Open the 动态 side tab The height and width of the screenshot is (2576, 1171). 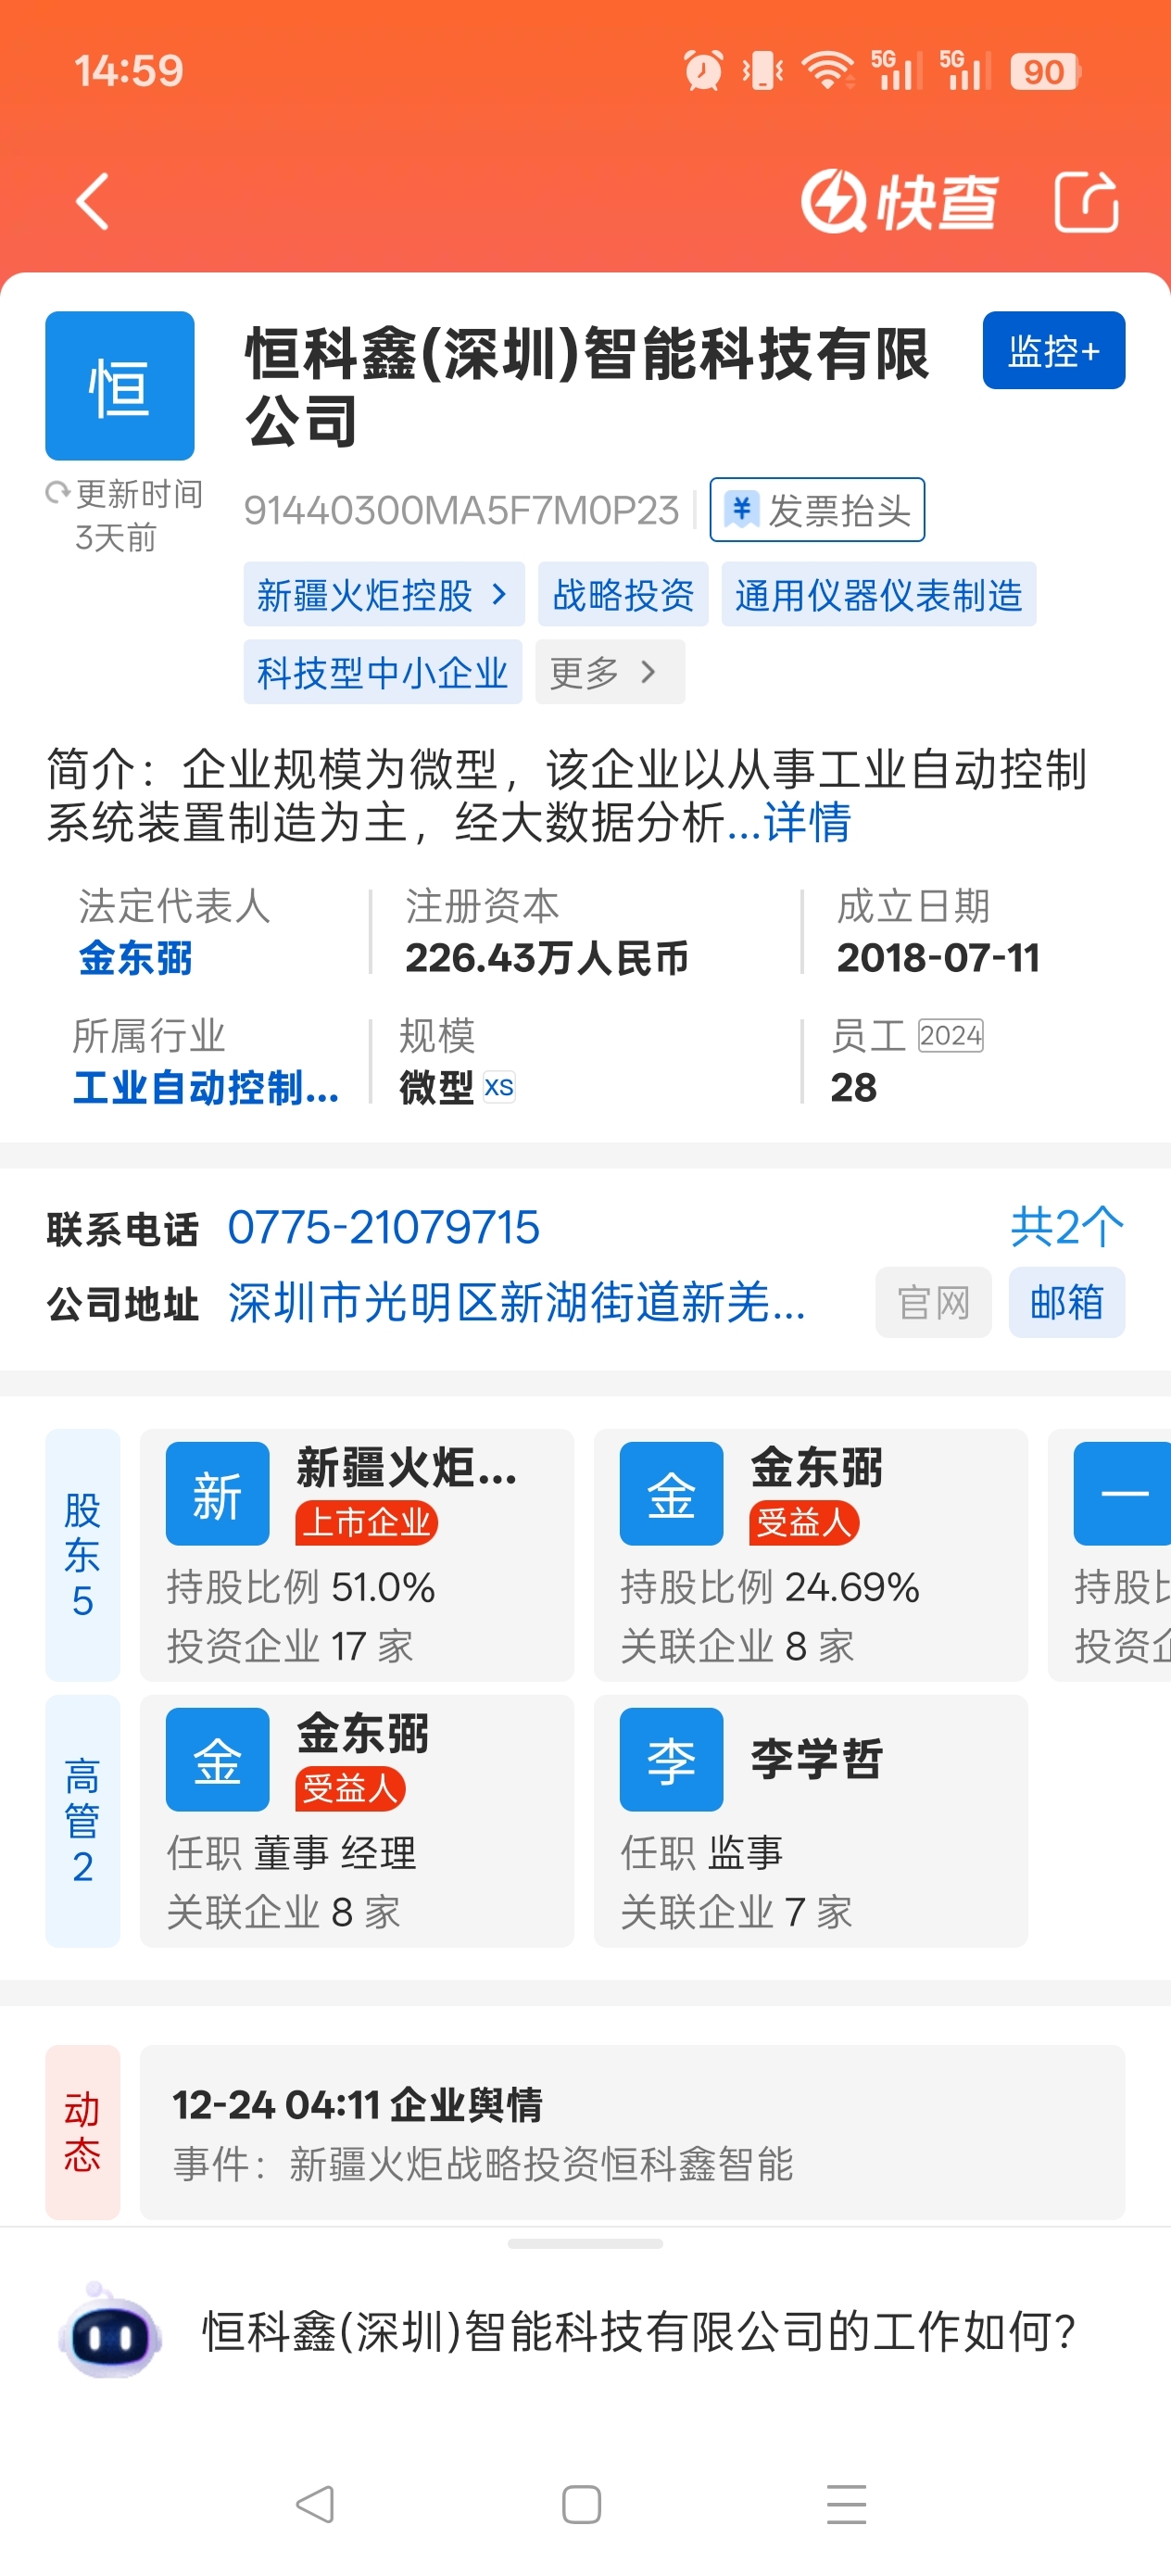click(x=83, y=2132)
